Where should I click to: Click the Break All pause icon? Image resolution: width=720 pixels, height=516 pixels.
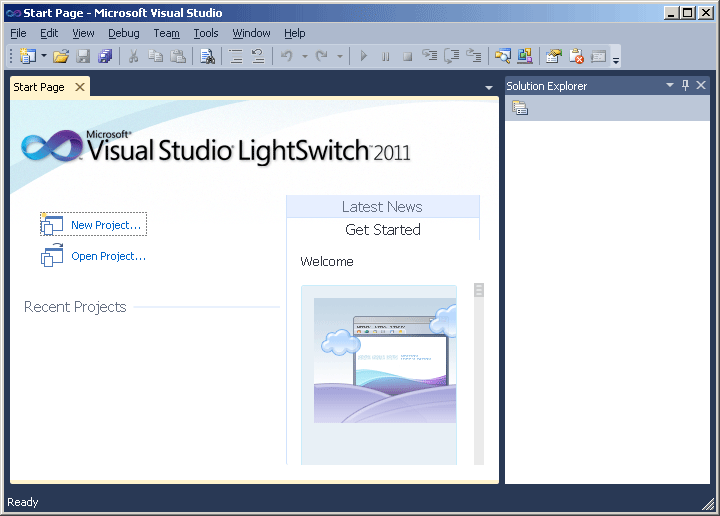386,56
